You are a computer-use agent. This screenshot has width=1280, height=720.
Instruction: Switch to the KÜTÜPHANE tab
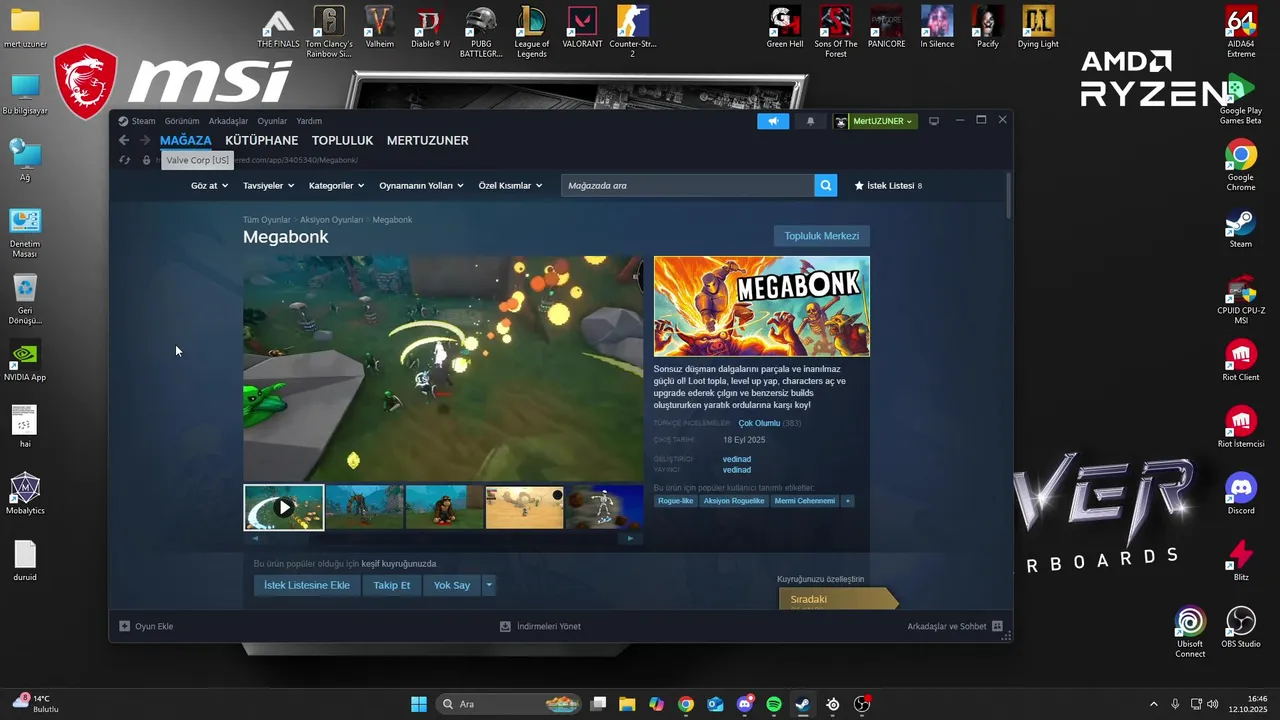coord(262,140)
